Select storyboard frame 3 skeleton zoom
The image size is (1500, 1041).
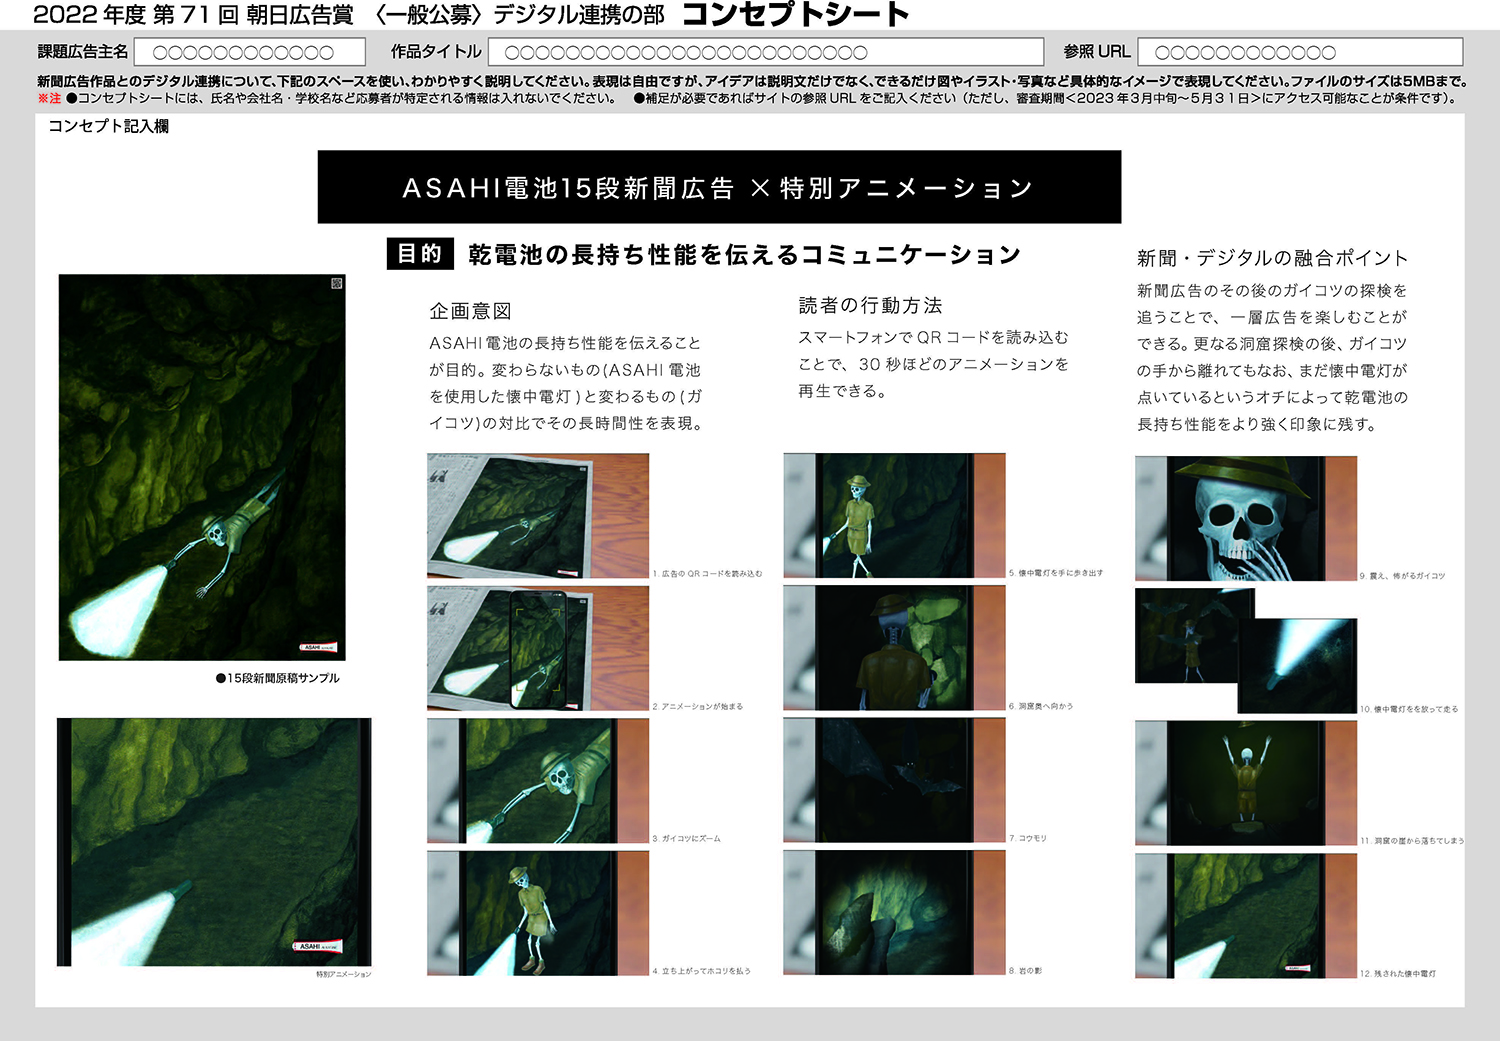[538, 781]
